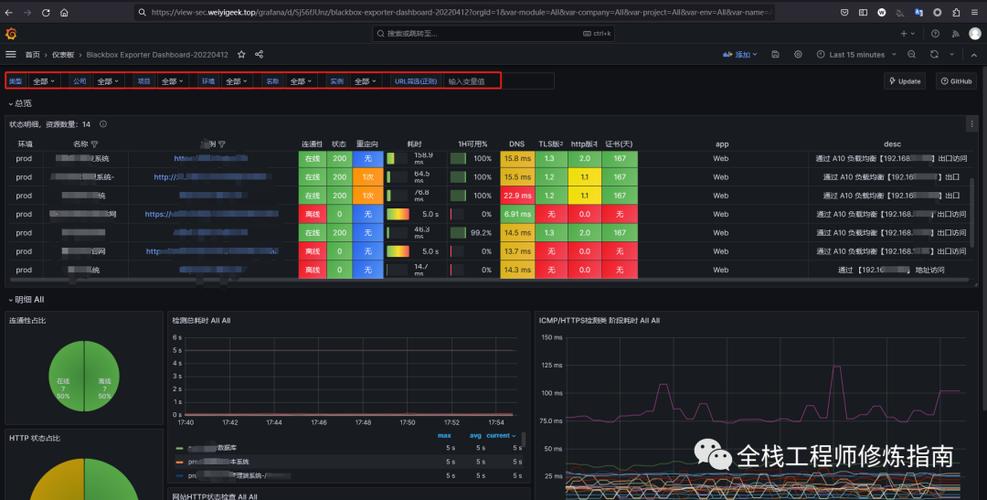Open the 名称 variable dropdown
The height and width of the screenshot is (500, 987).
point(301,81)
